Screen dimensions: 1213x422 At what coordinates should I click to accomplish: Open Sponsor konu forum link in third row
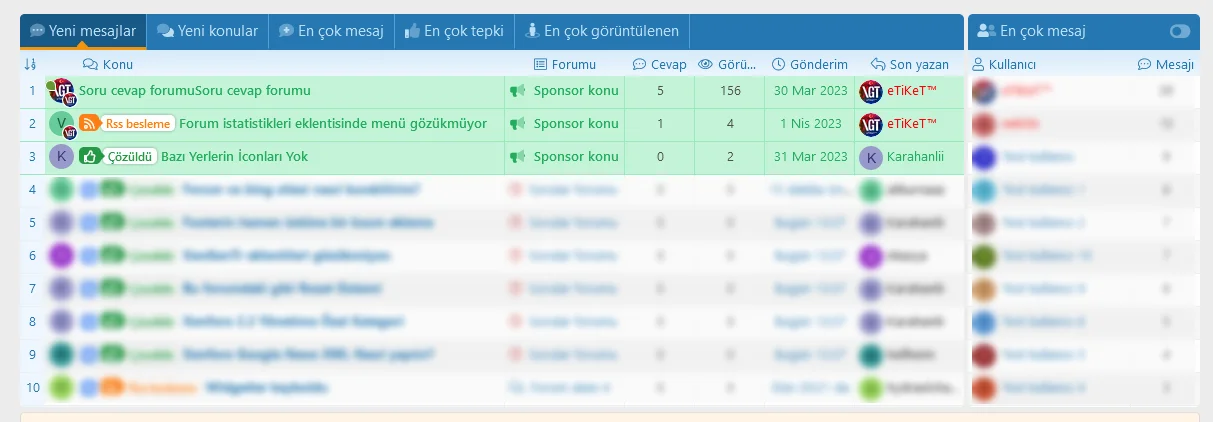[x=576, y=157]
